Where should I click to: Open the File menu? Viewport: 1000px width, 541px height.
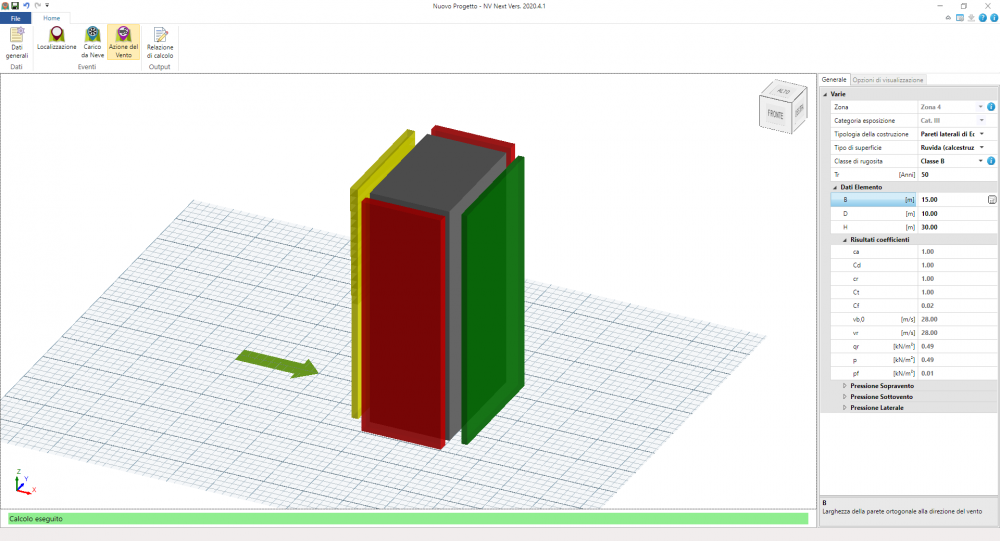(x=15, y=19)
